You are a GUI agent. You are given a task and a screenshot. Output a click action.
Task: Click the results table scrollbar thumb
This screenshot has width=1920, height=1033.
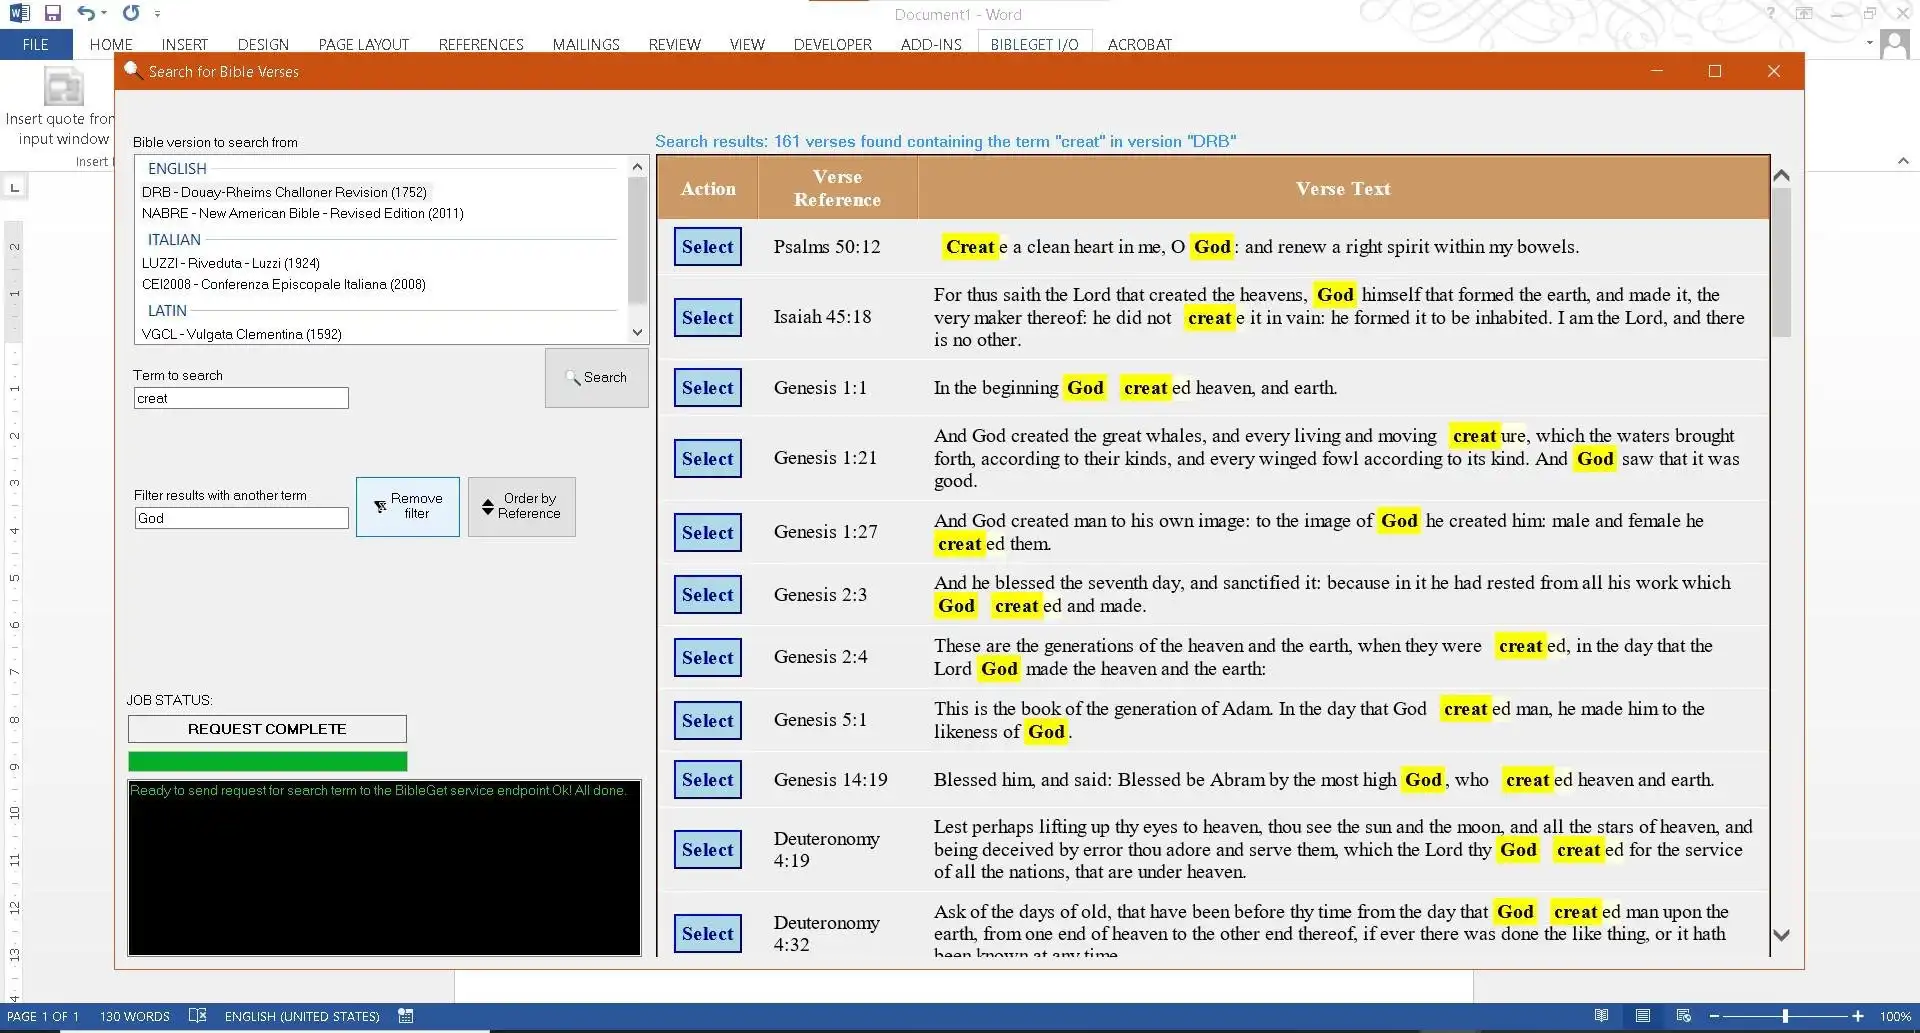click(1781, 263)
